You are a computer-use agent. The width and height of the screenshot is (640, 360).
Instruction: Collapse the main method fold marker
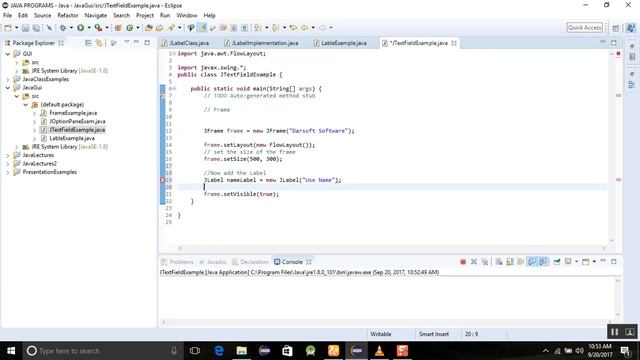174,89
